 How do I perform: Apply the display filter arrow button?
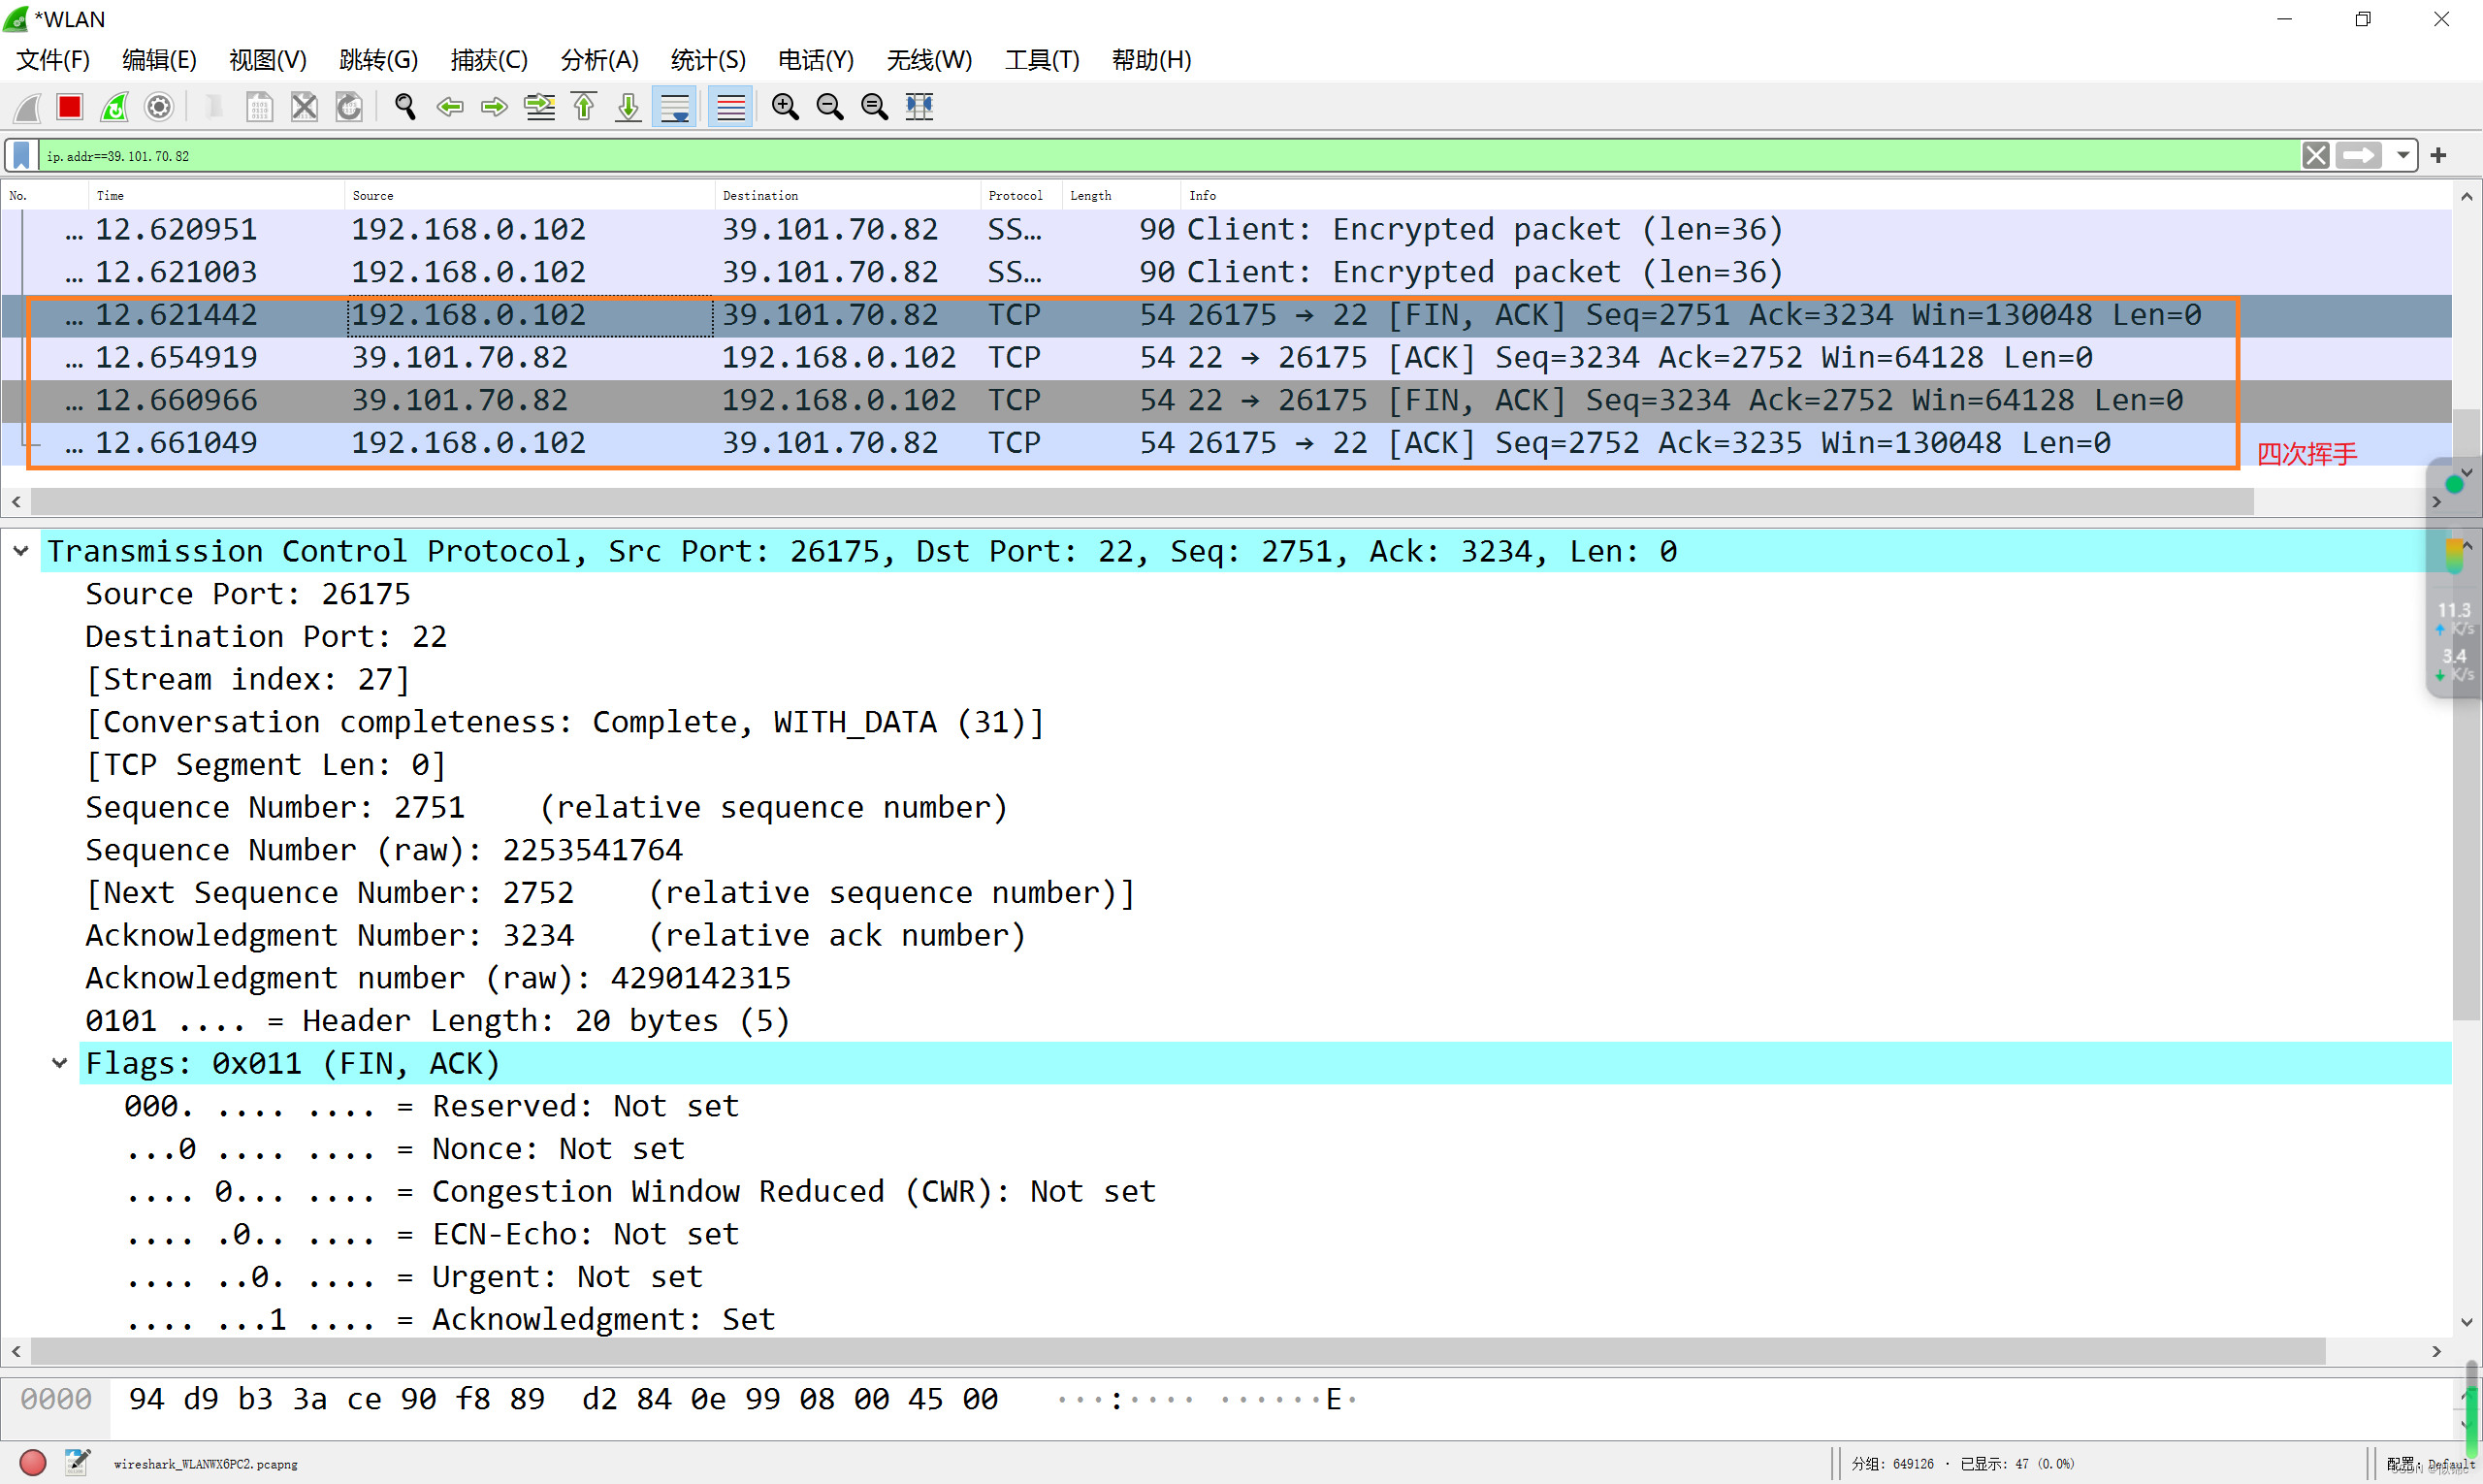pyautogui.click(x=2360, y=155)
